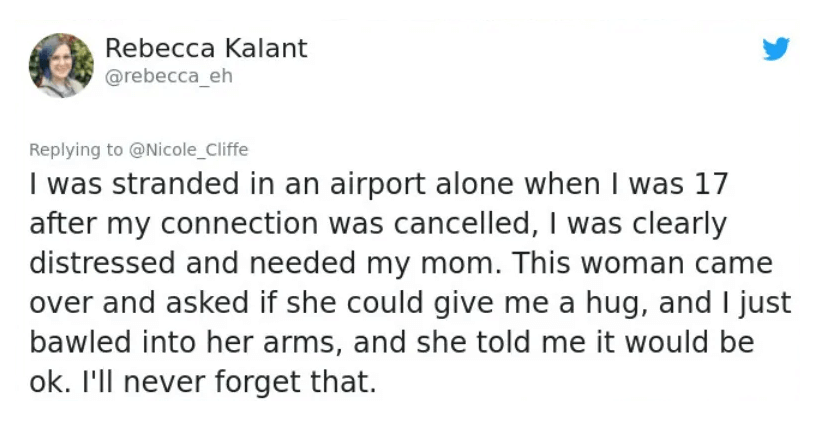Click the word "connection" in the tweet
Screen dimensions: 824x430
click(x=240, y=224)
